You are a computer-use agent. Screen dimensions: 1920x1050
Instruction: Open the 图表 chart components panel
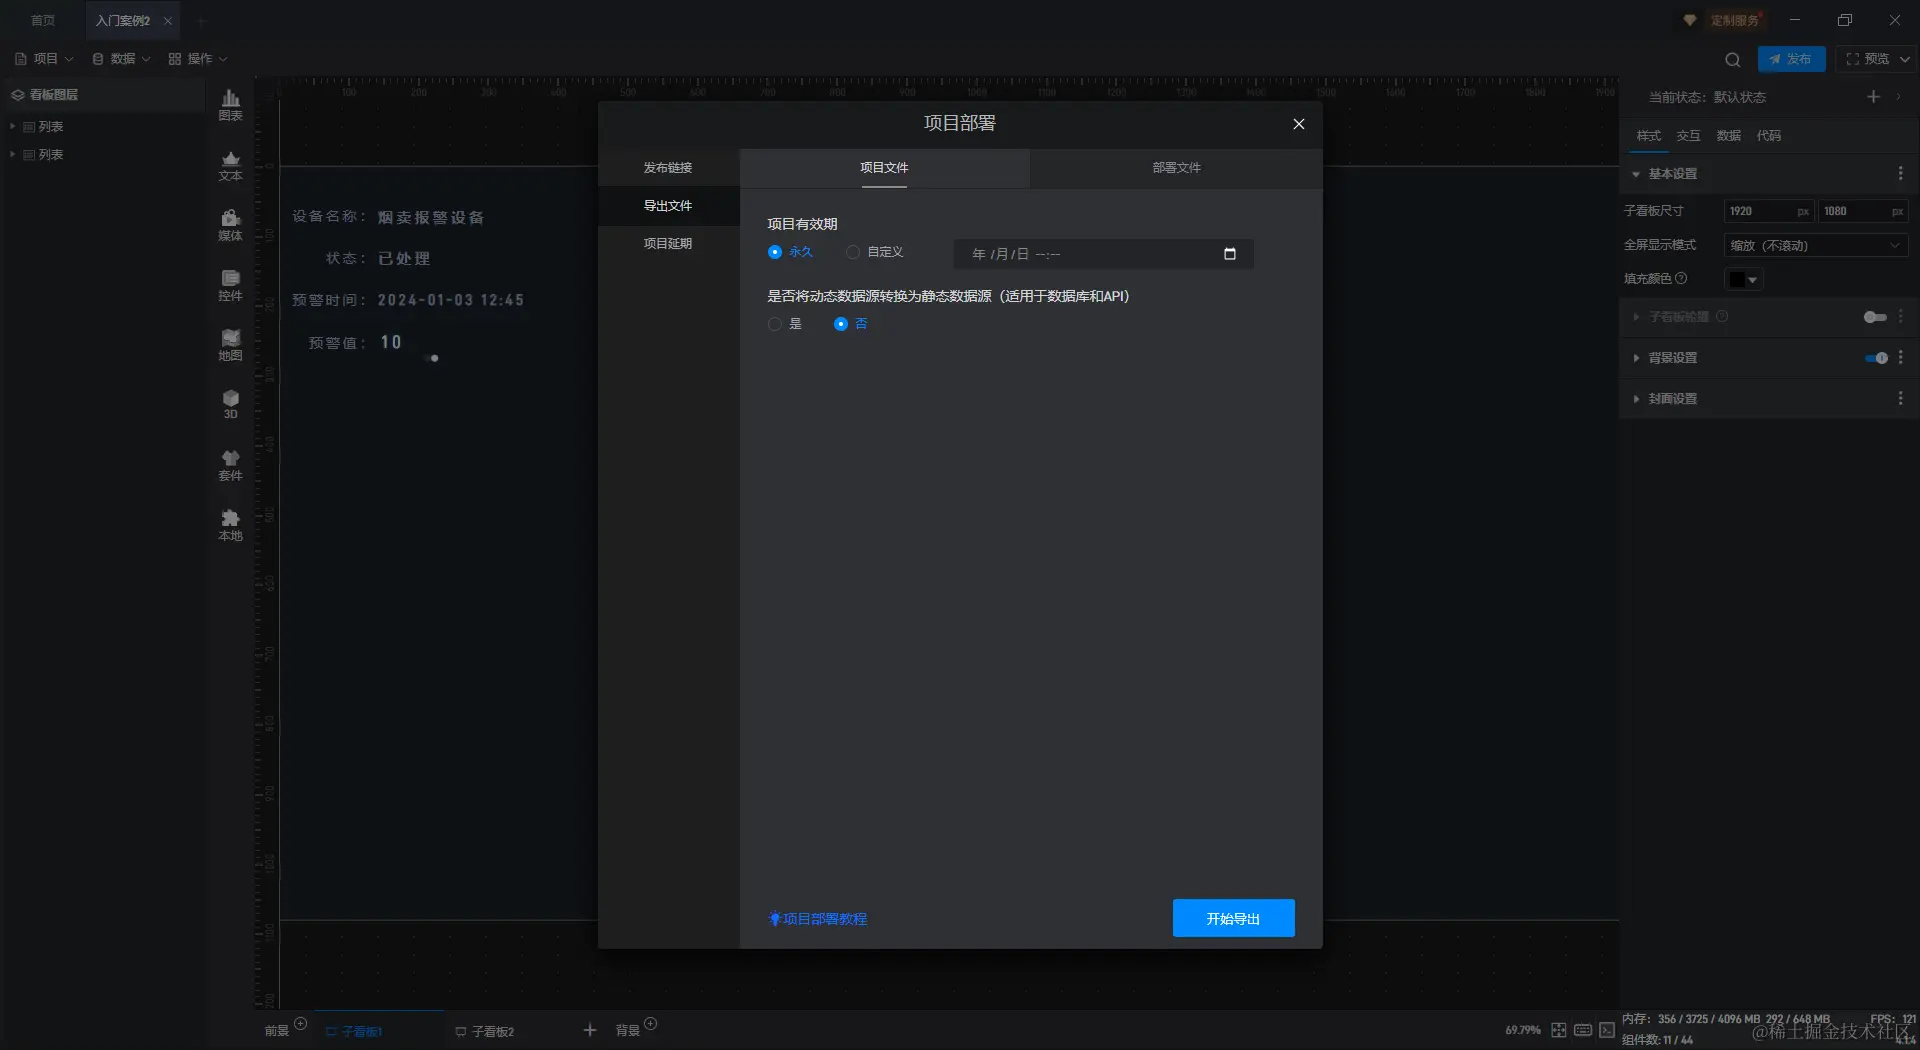point(230,105)
